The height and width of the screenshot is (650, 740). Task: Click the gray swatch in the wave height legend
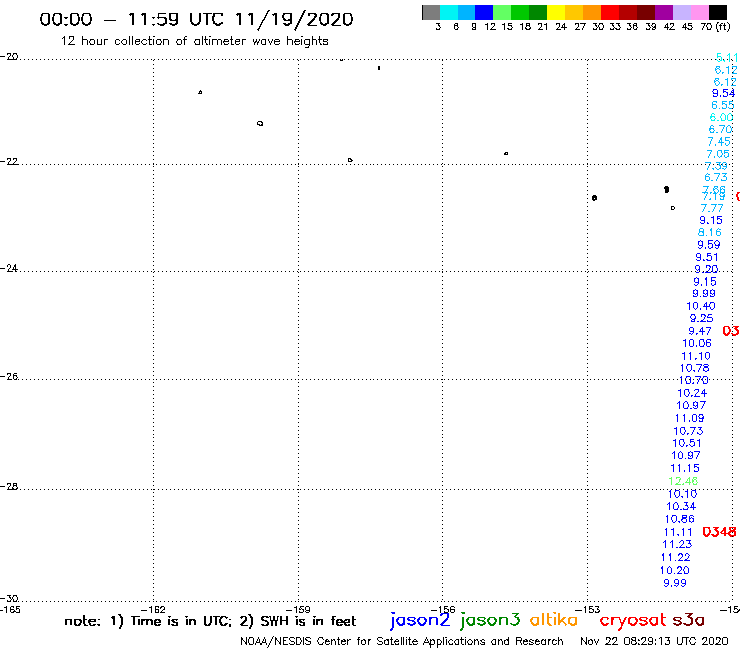tap(431, 12)
